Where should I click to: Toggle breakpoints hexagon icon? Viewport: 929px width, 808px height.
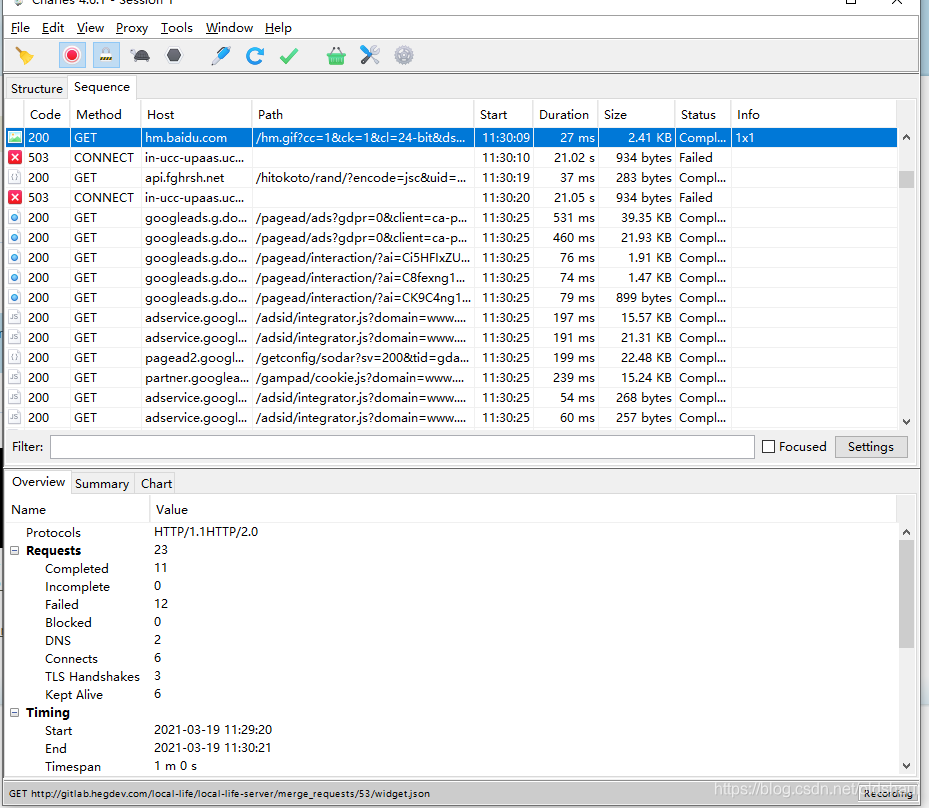[174, 56]
